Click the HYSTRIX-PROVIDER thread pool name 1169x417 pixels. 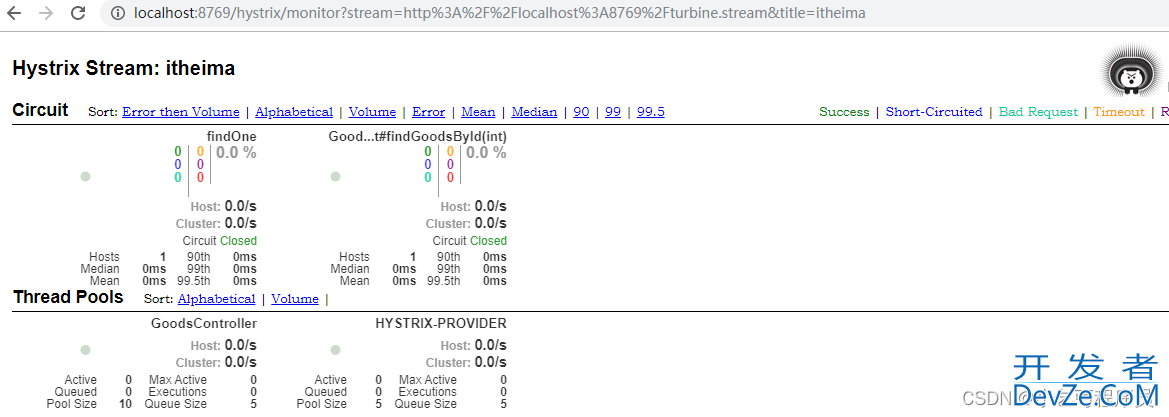pos(441,324)
